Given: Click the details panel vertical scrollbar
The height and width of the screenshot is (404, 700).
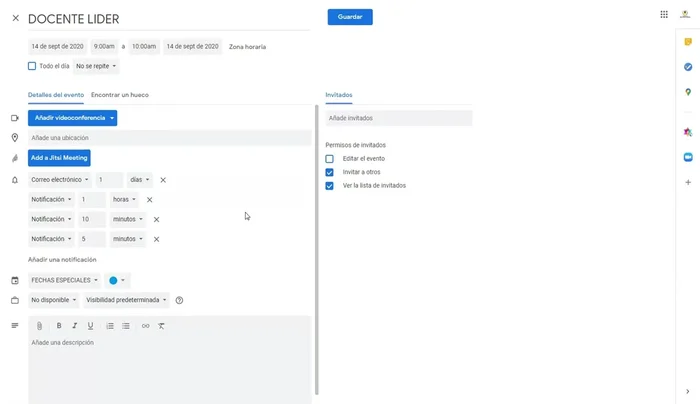Looking at the screenshot, I should [x=317, y=250].
